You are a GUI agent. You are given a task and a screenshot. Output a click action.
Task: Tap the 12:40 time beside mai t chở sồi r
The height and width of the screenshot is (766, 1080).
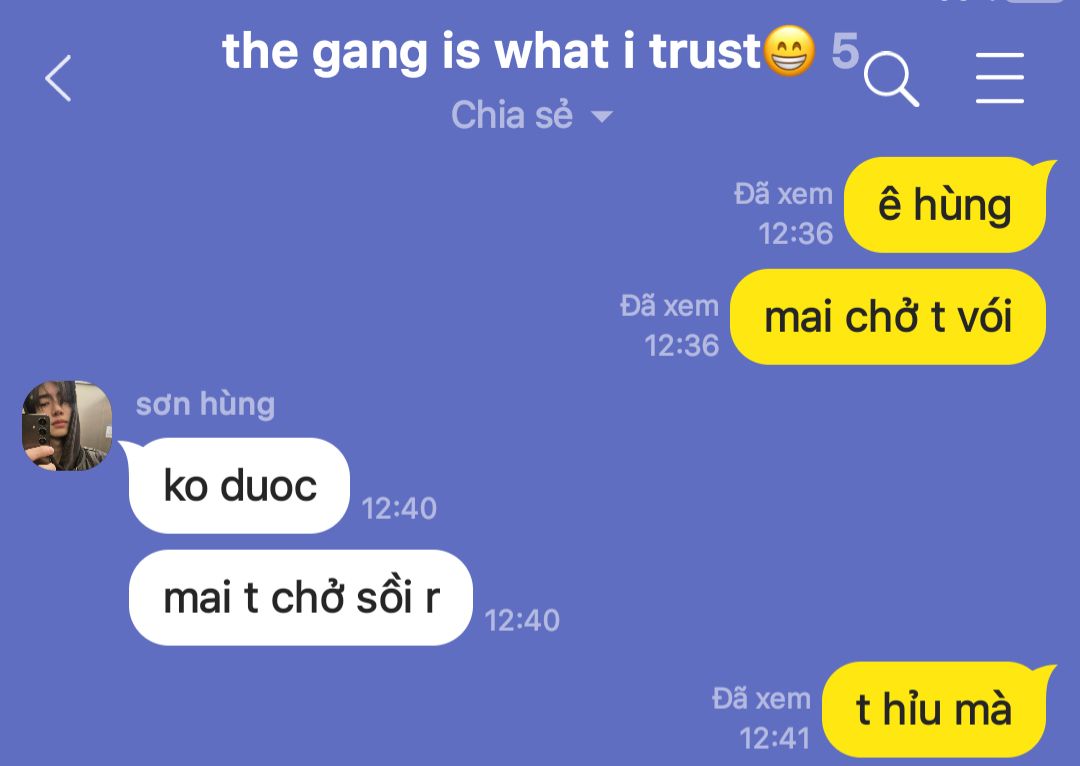(522, 621)
